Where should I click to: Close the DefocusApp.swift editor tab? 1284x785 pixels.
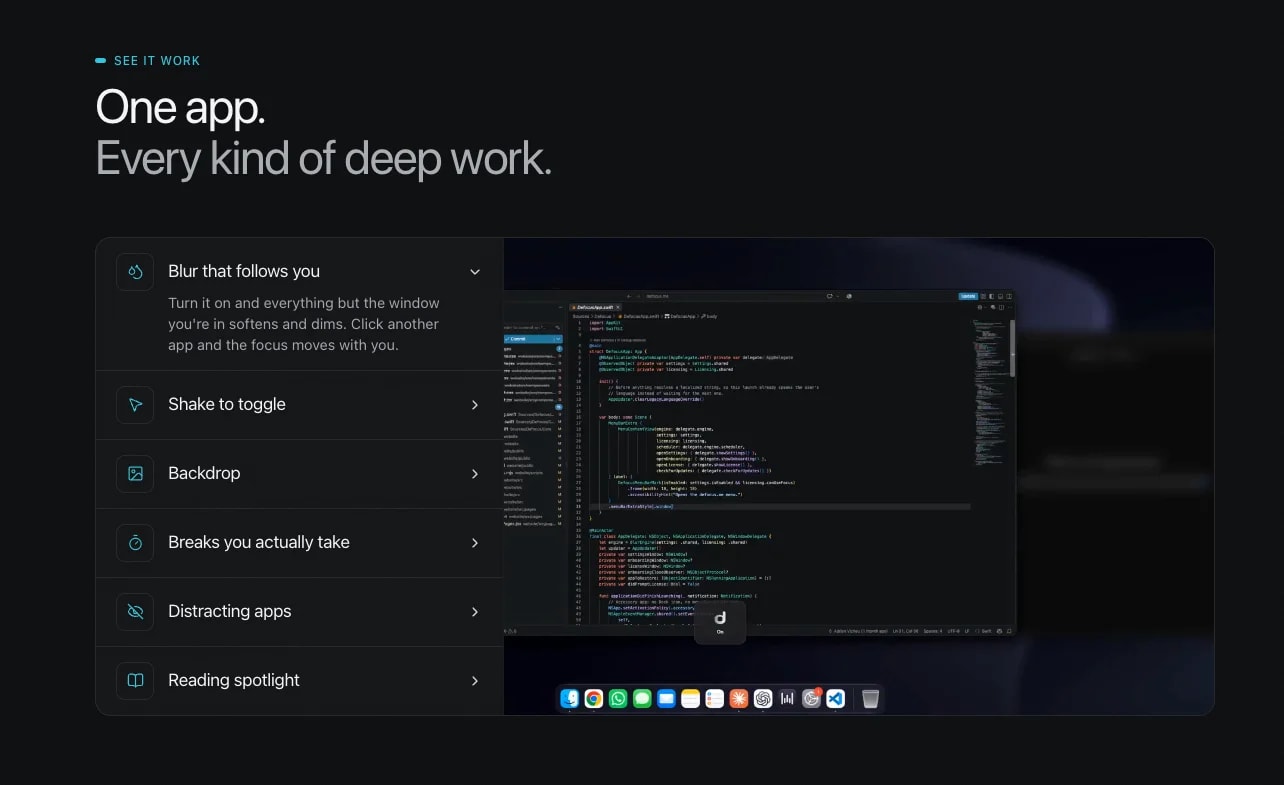(x=618, y=307)
